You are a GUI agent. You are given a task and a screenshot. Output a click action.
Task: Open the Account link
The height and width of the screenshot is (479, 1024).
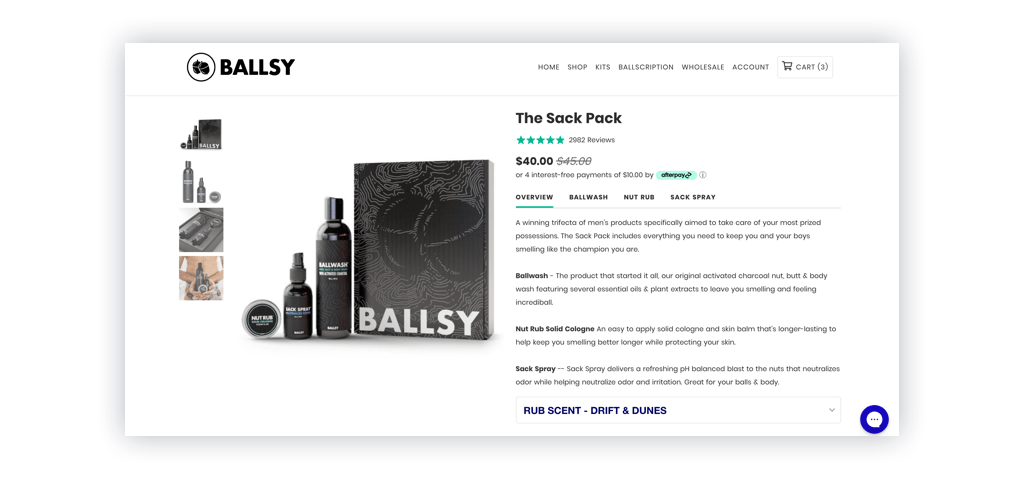click(750, 67)
